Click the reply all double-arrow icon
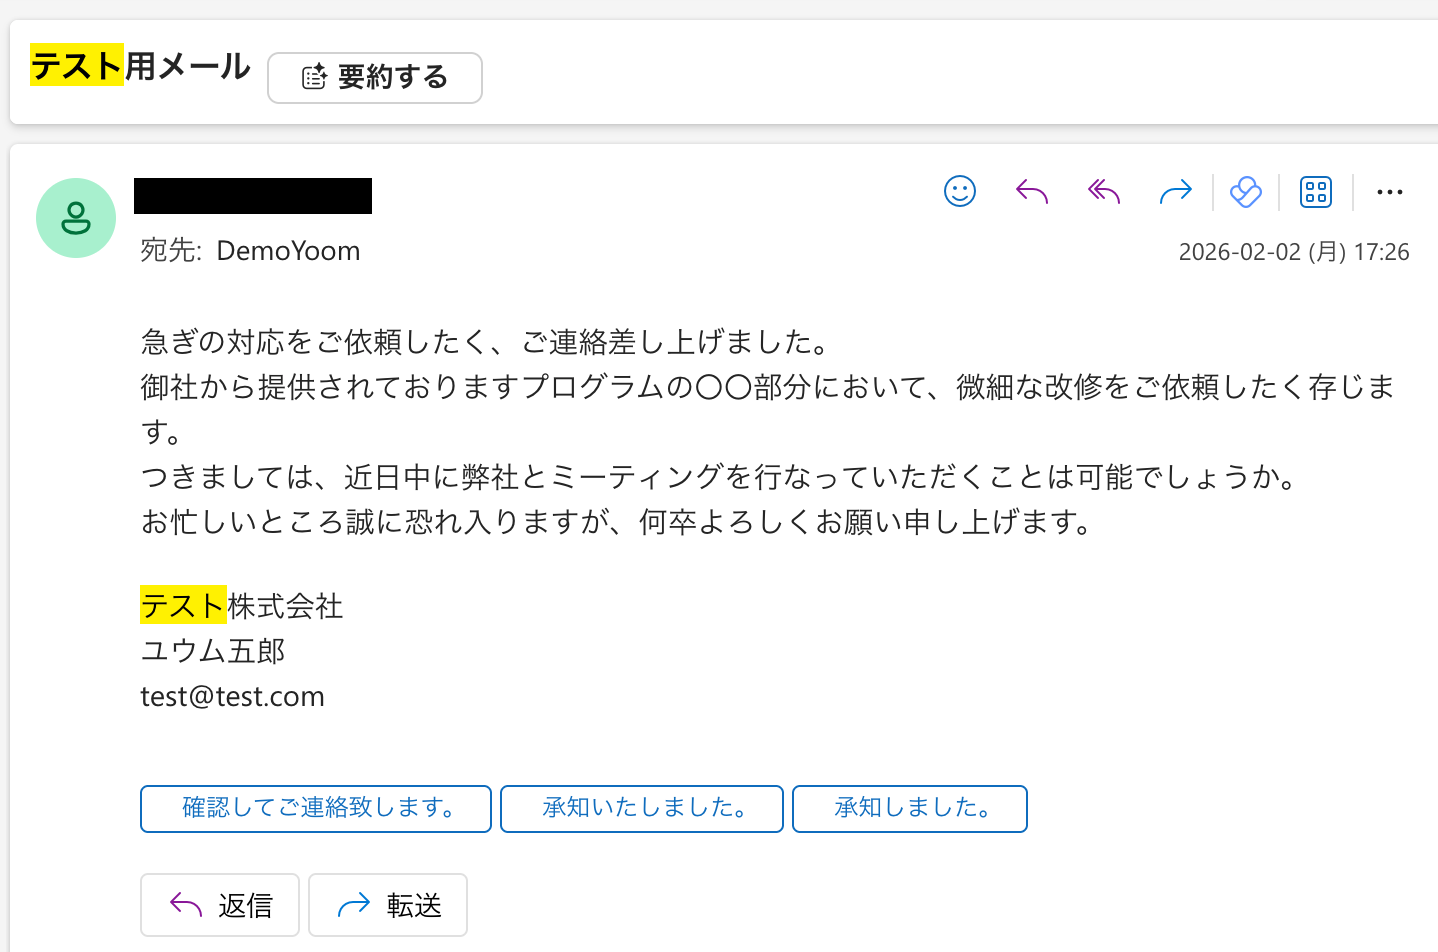Viewport: 1438px width, 952px height. [1104, 191]
